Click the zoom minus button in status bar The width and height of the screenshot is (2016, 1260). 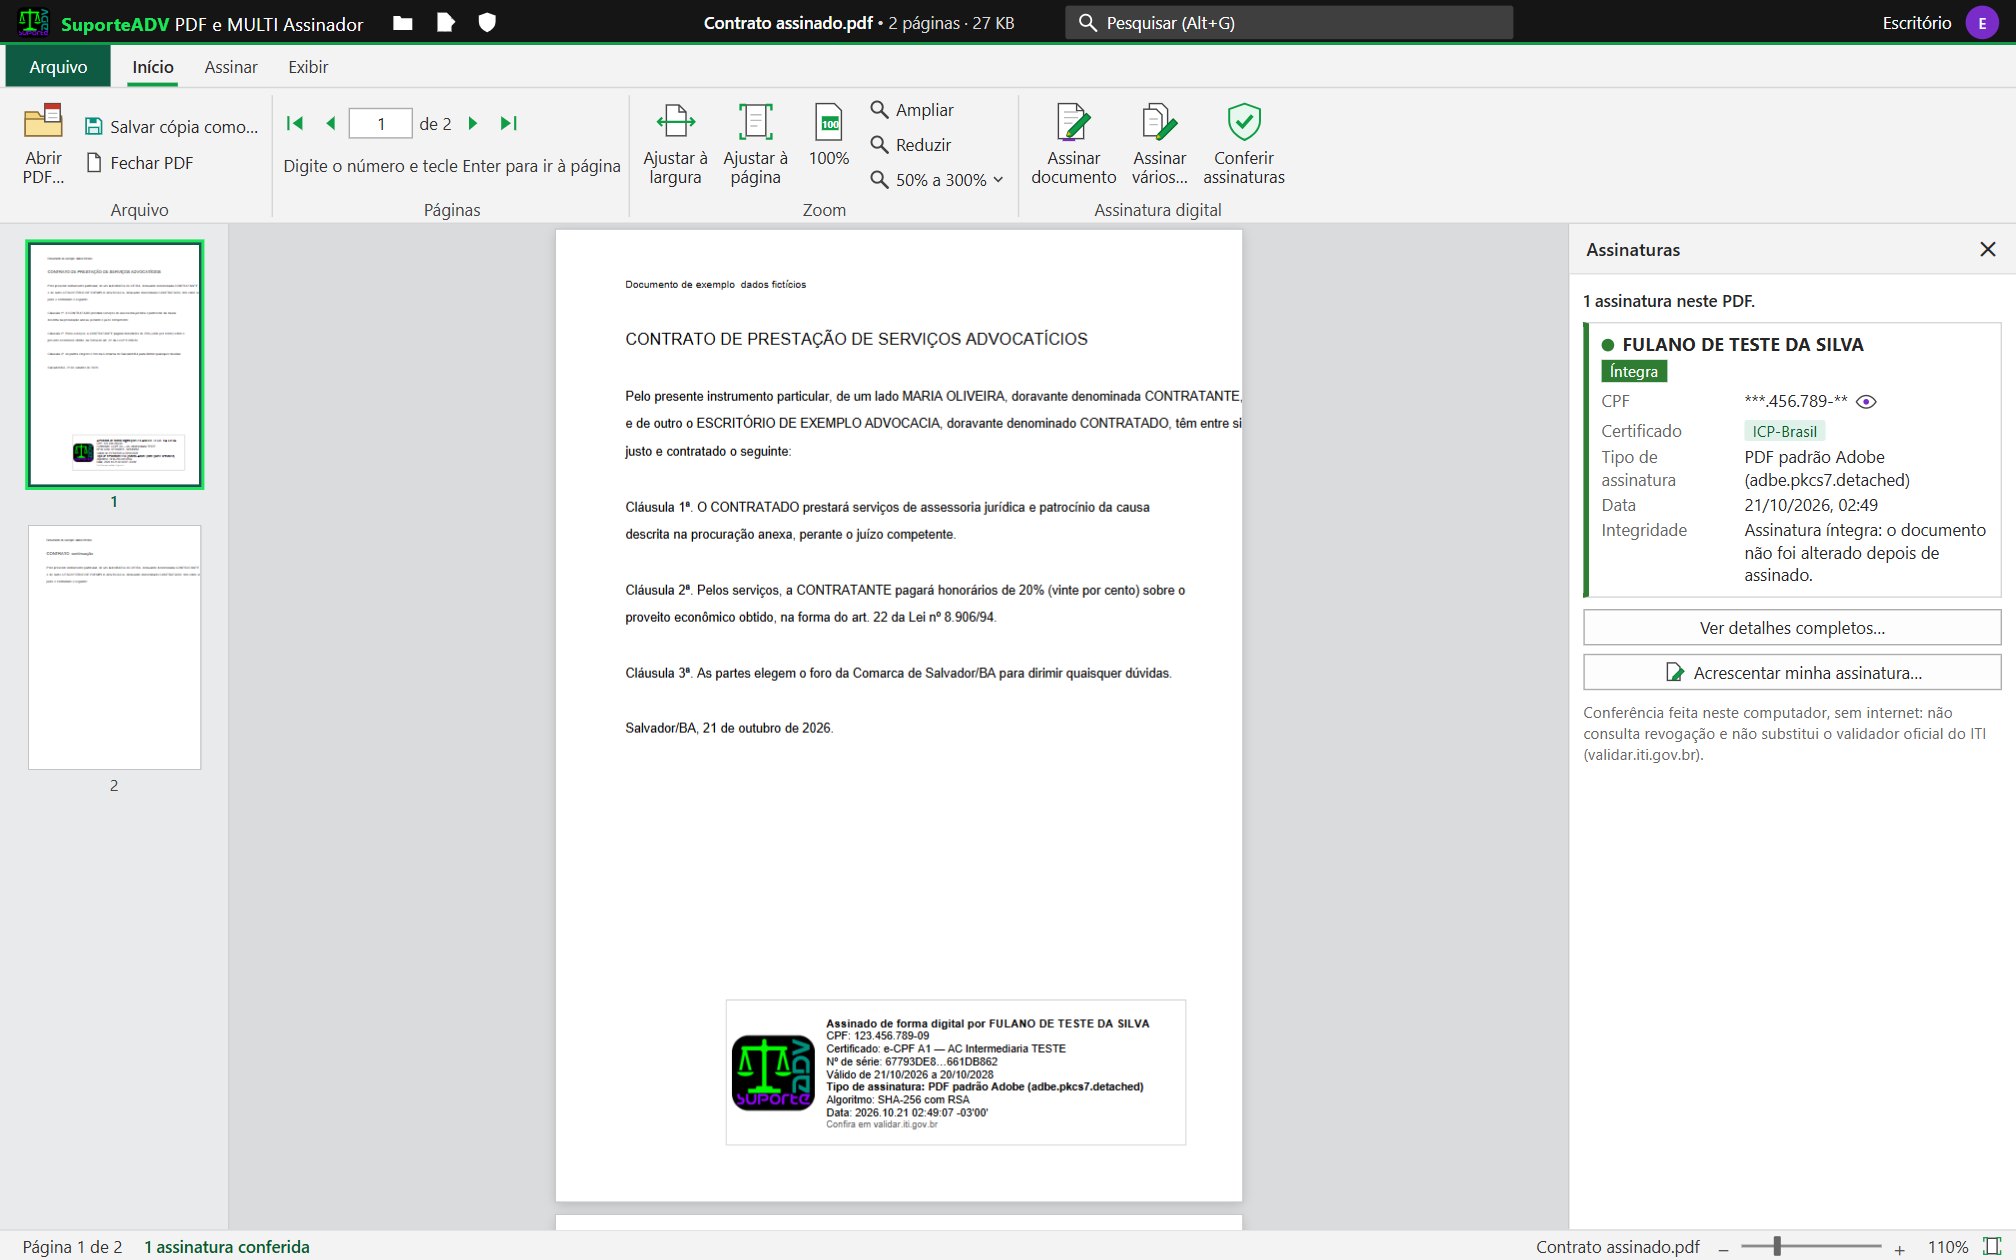[1723, 1247]
